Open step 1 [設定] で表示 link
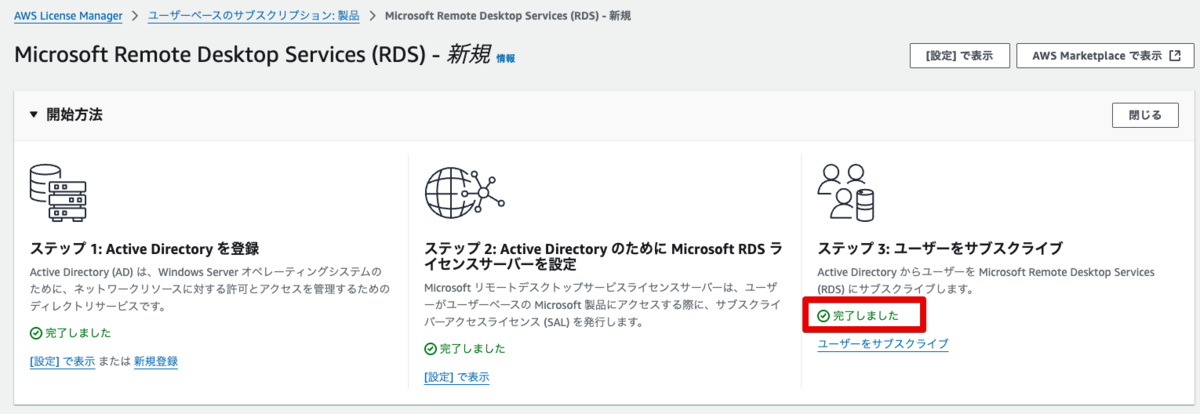1200x414 pixels. pos(62,361)
